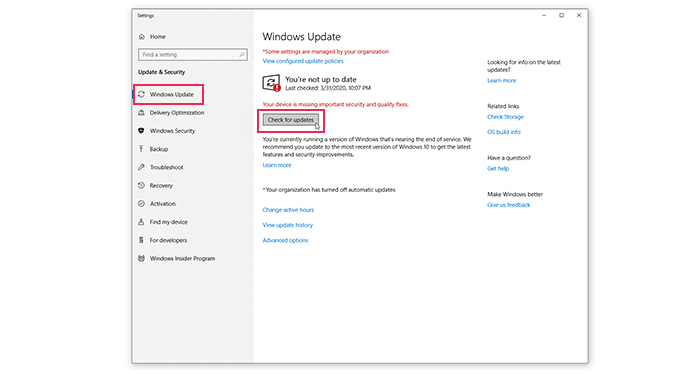This screenshot has width=700, height=374.
Task: Maximize the Settings window
Action: 561,15
